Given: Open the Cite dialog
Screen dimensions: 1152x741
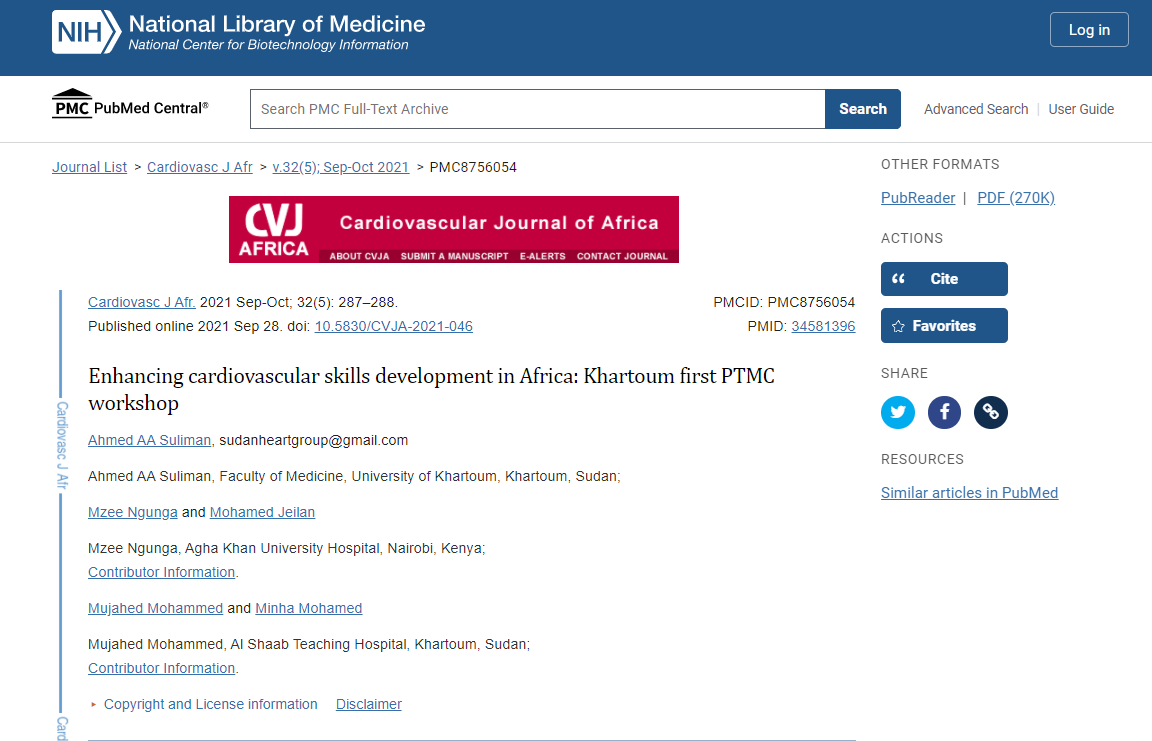Looking at the screenshot, I should pyautogui.click(x=943, y=279).
